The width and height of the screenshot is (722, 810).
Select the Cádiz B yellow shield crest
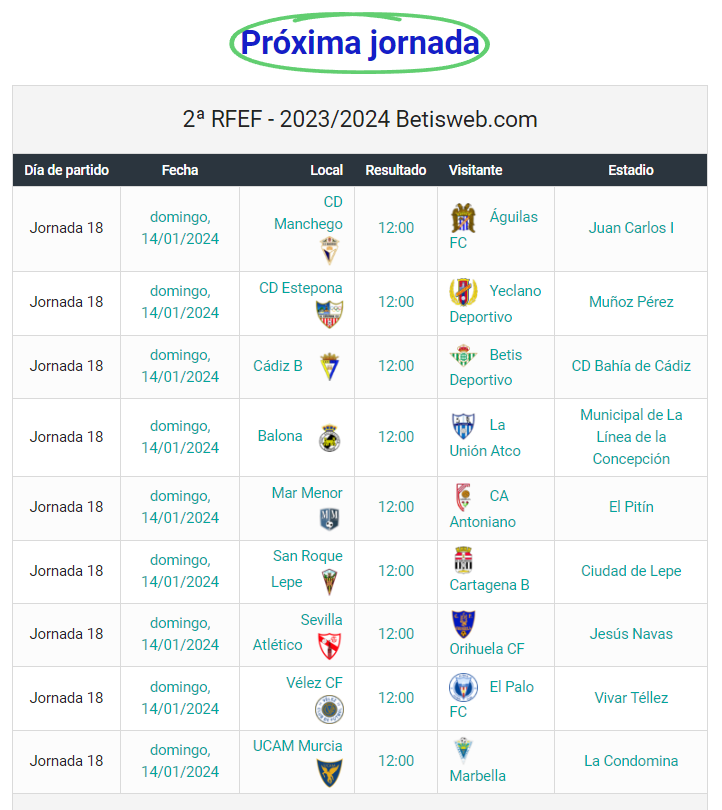coord(329,366)
